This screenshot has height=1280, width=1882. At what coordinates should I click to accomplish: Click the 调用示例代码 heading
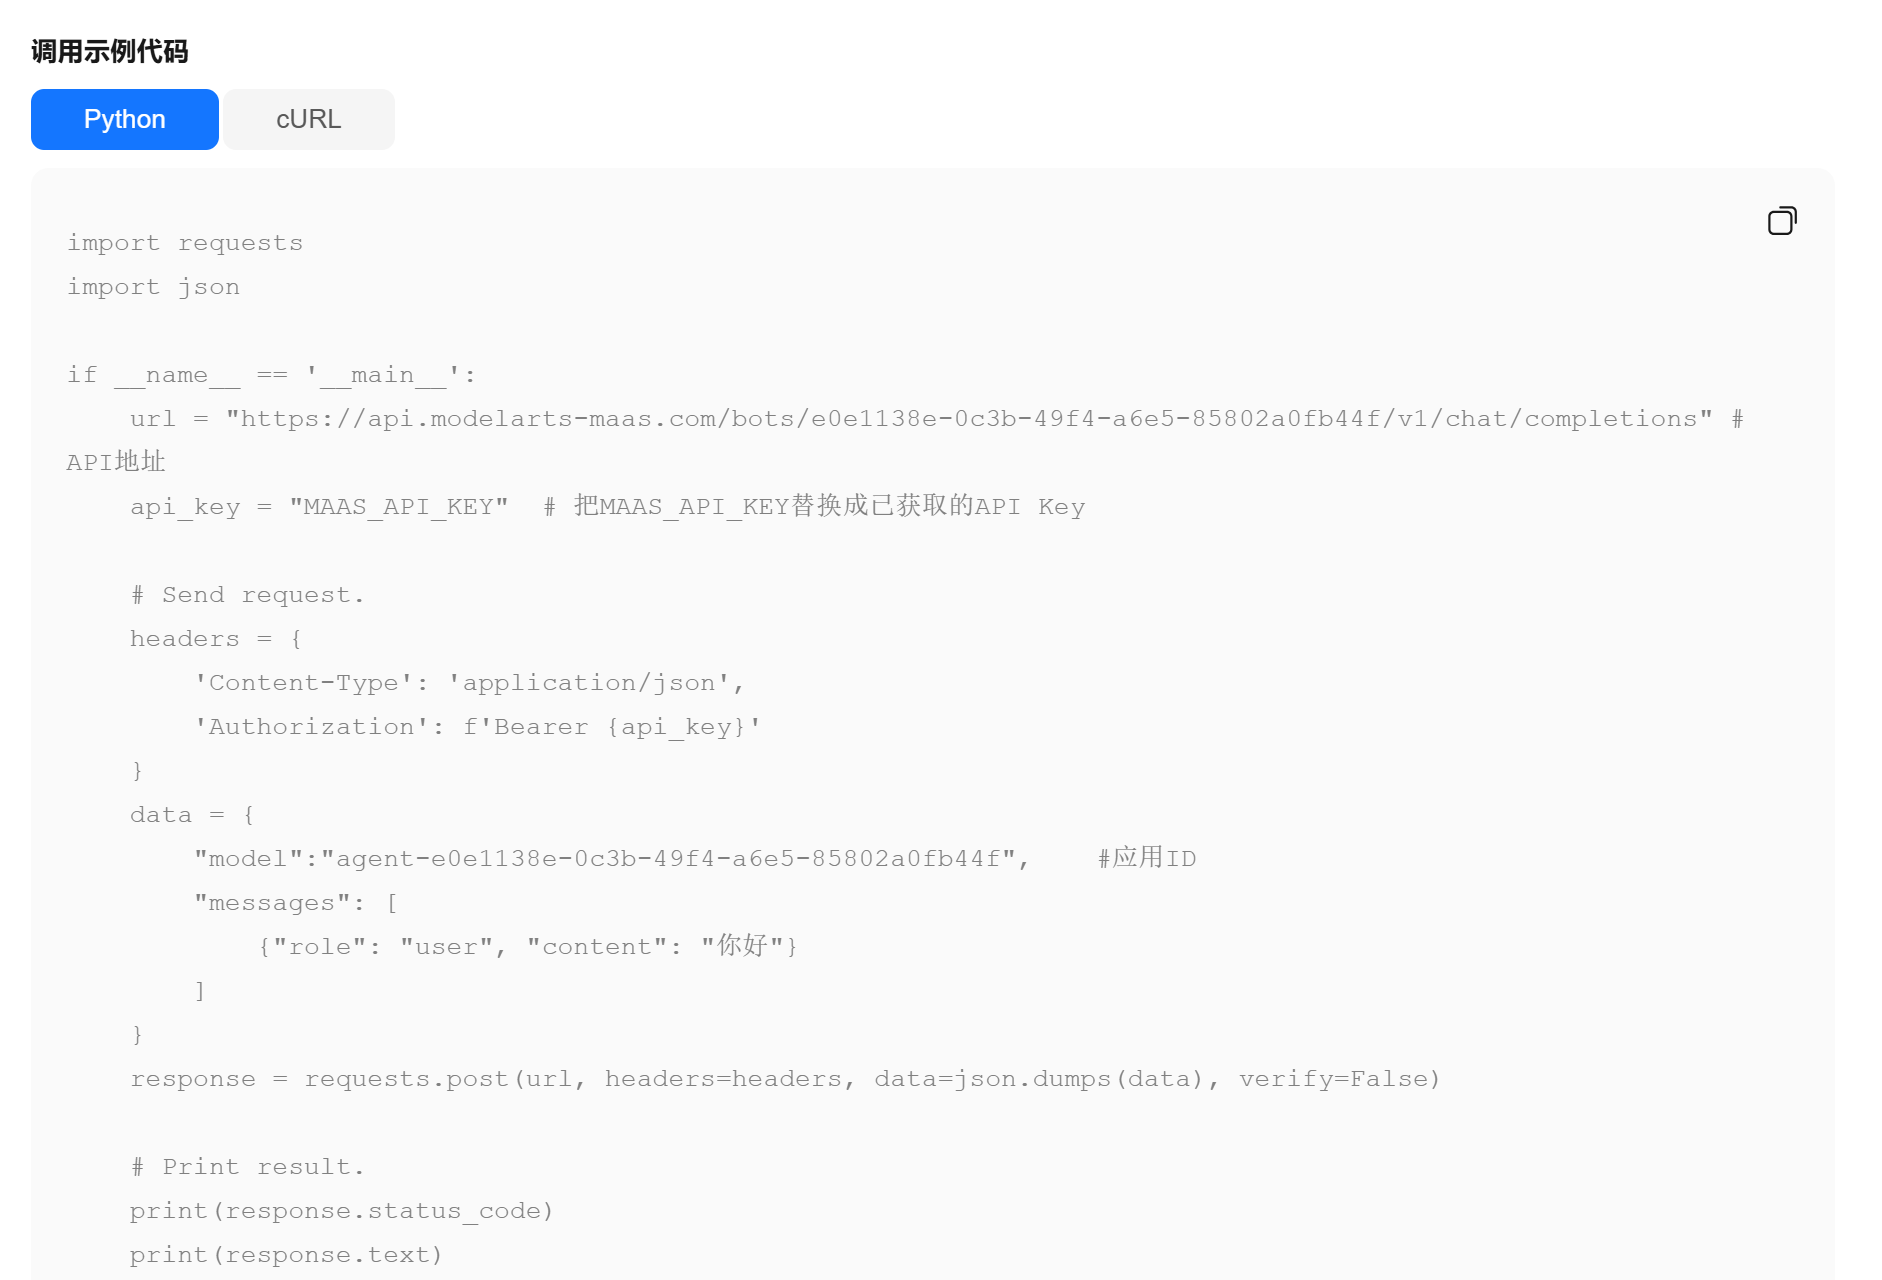(109, 51)
